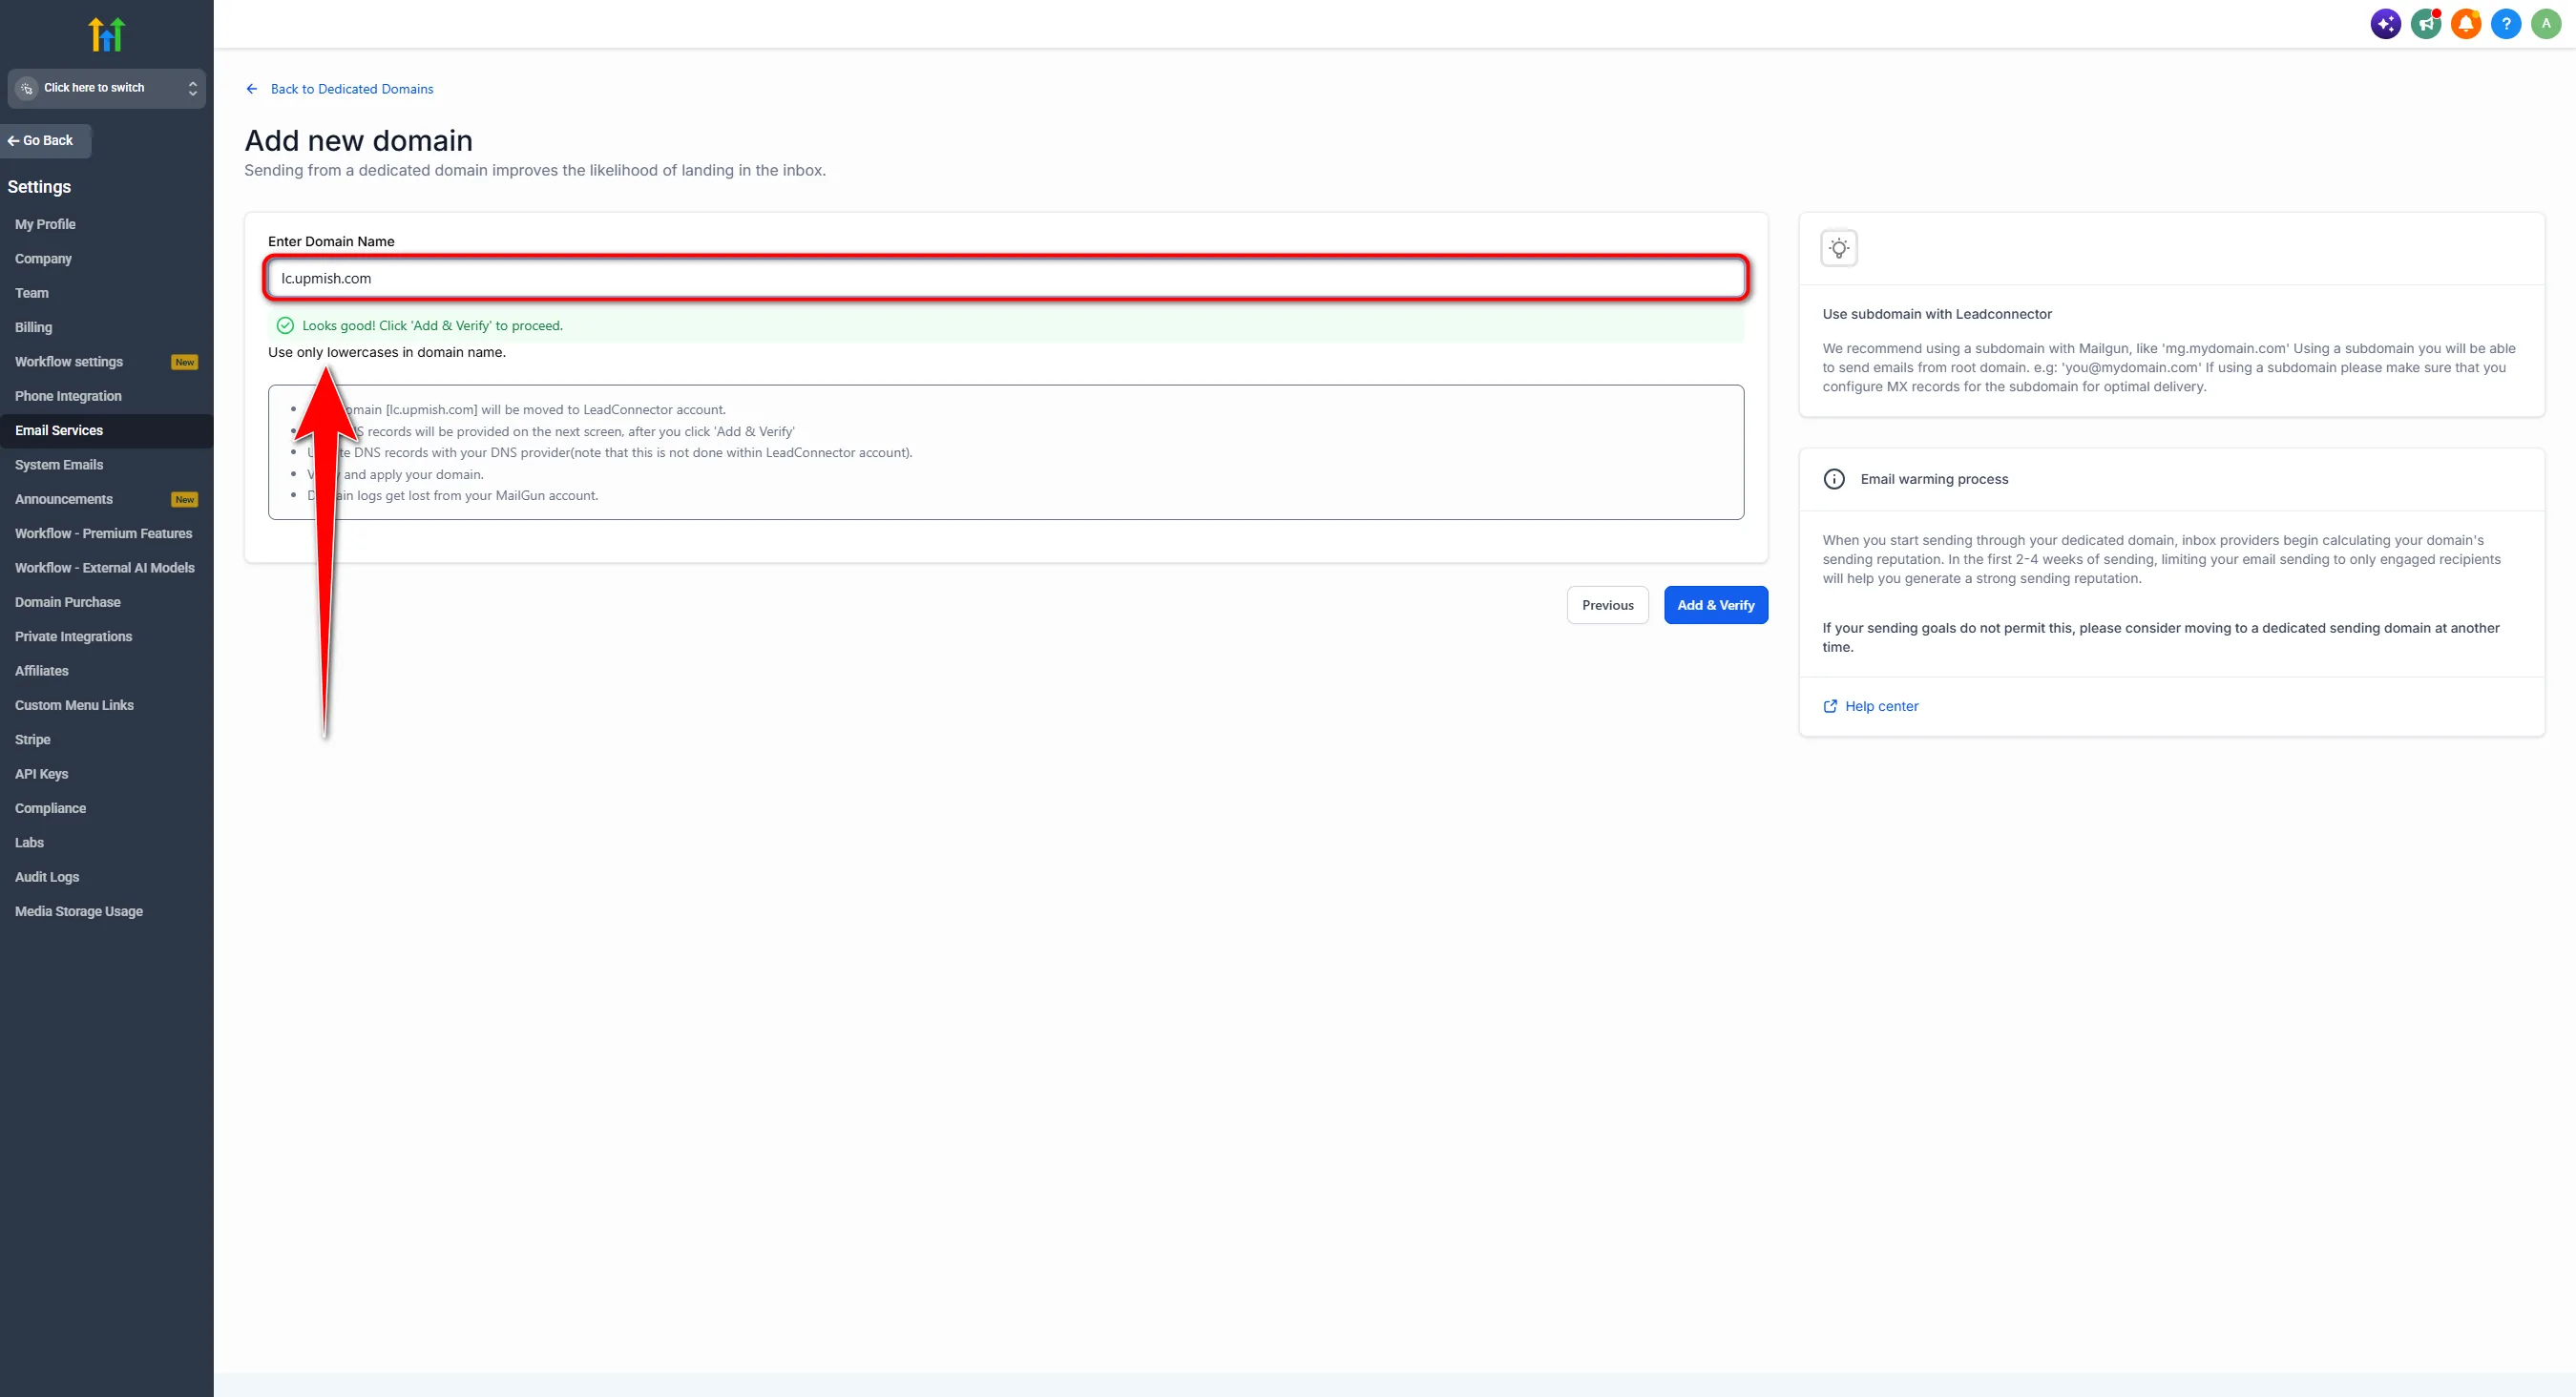Expand the 'Click here to switch' account selector
This screenshot has height=1397, width=2576.
pyautogui.click(x=106, y=88)
